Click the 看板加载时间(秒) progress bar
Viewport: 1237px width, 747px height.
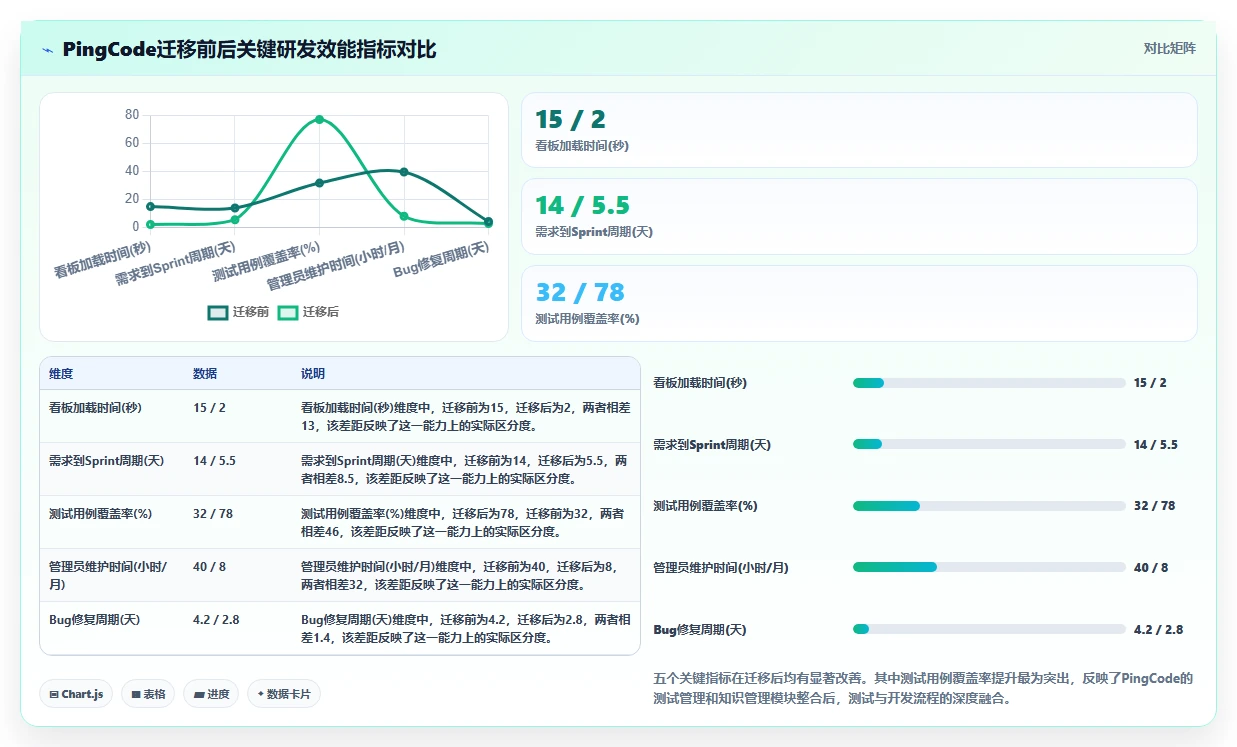(989, 383)
